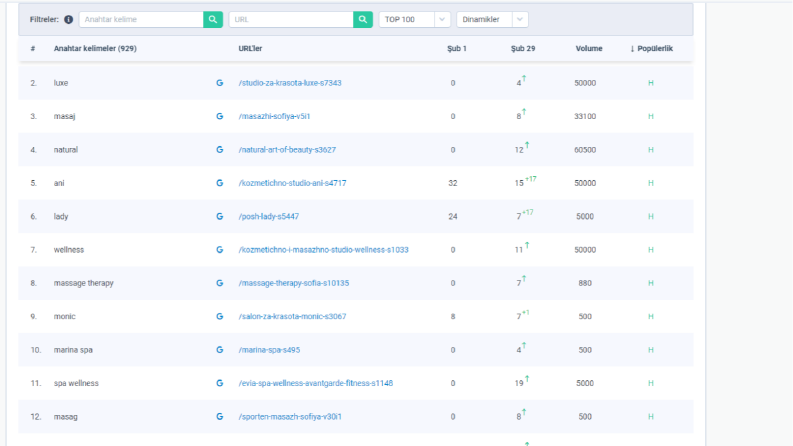This screenshot has width=793, height=446.
Task: Open /massage-therapy-sofia-s10135 link
Action: (293, 283)
